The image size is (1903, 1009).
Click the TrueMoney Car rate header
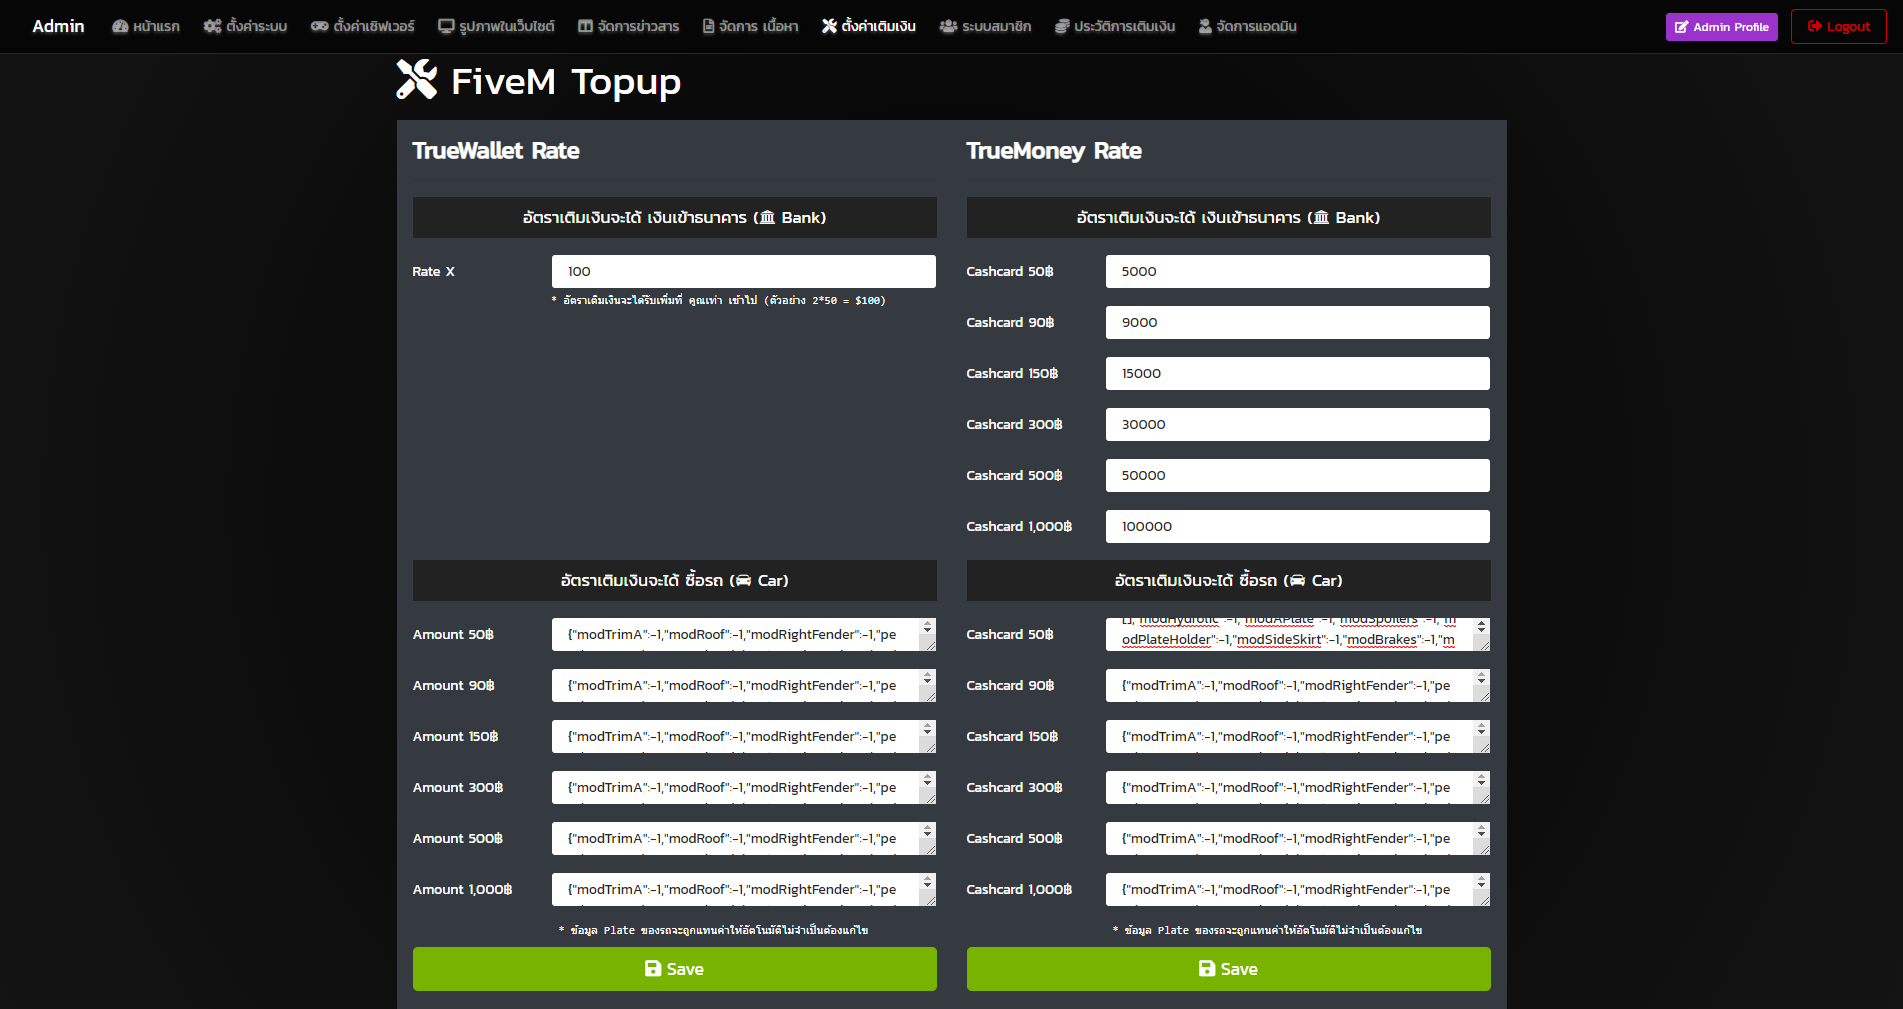point(1229,580)
